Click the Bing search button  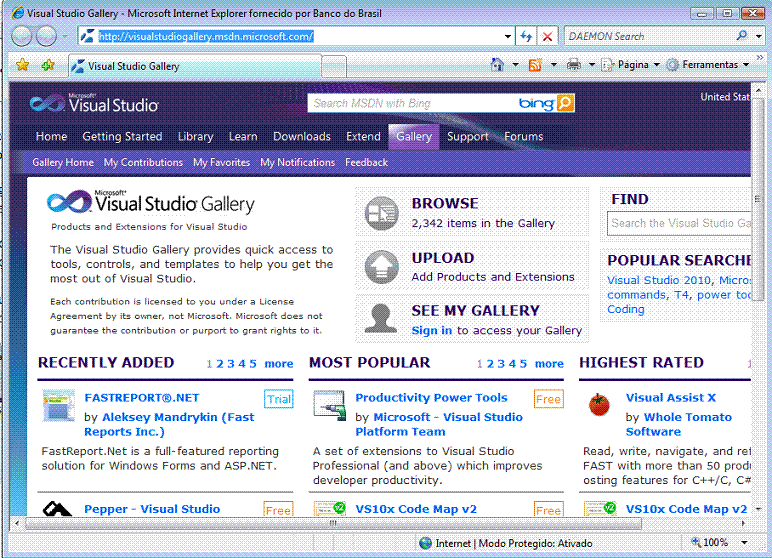565,103
